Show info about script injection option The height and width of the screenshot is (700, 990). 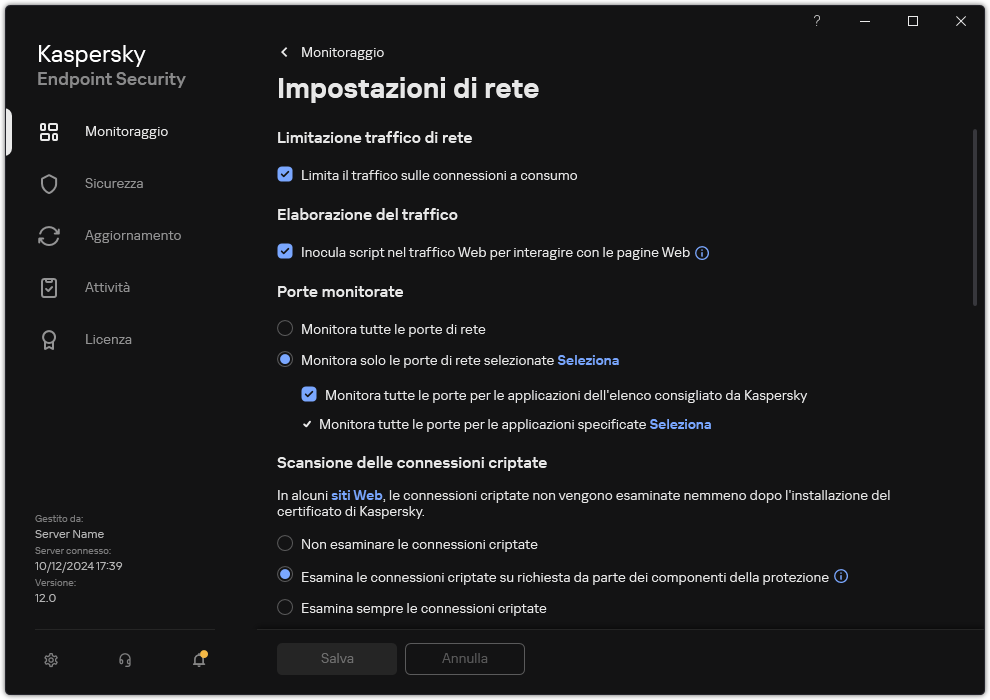(702, 252)
